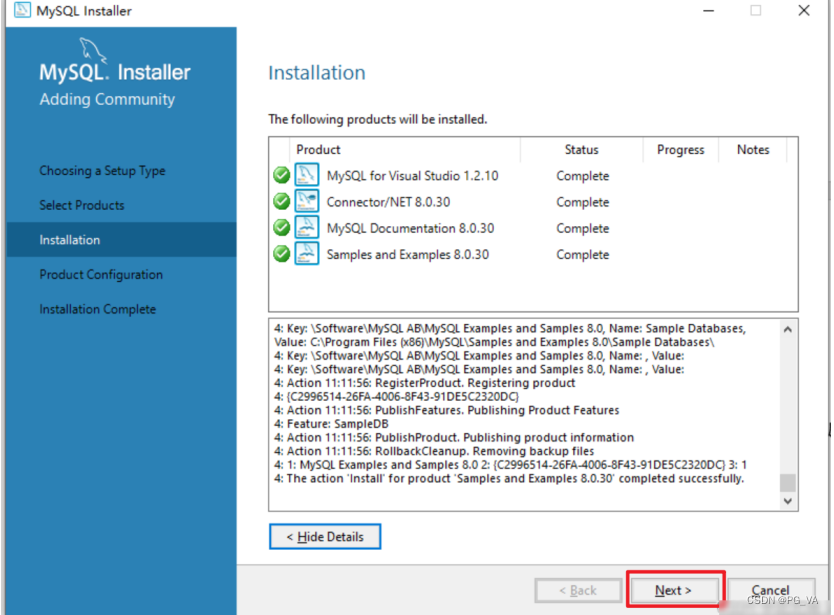The image size is (834, 615).
Task: Click the Back button
Action: 578,591
